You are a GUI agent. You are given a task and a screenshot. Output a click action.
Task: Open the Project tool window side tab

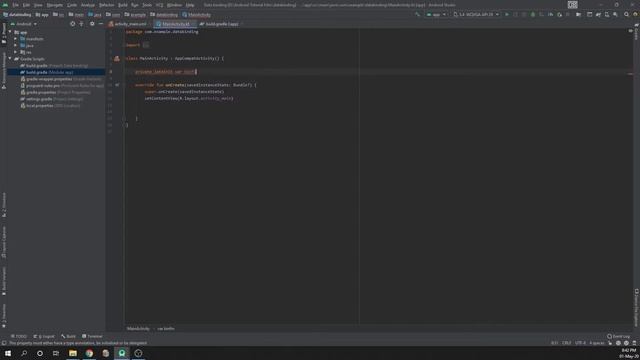pyautogui.click(x=4, y=33)
